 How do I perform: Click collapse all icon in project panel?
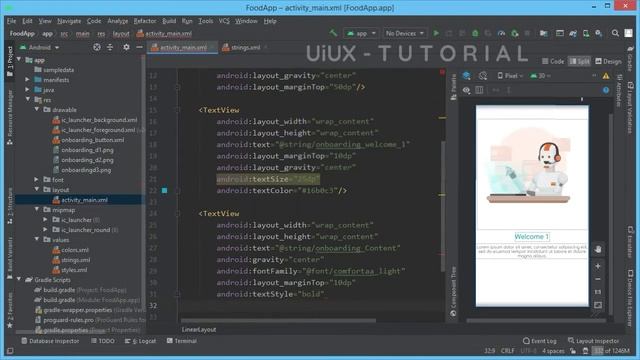(x=110, y=47)
